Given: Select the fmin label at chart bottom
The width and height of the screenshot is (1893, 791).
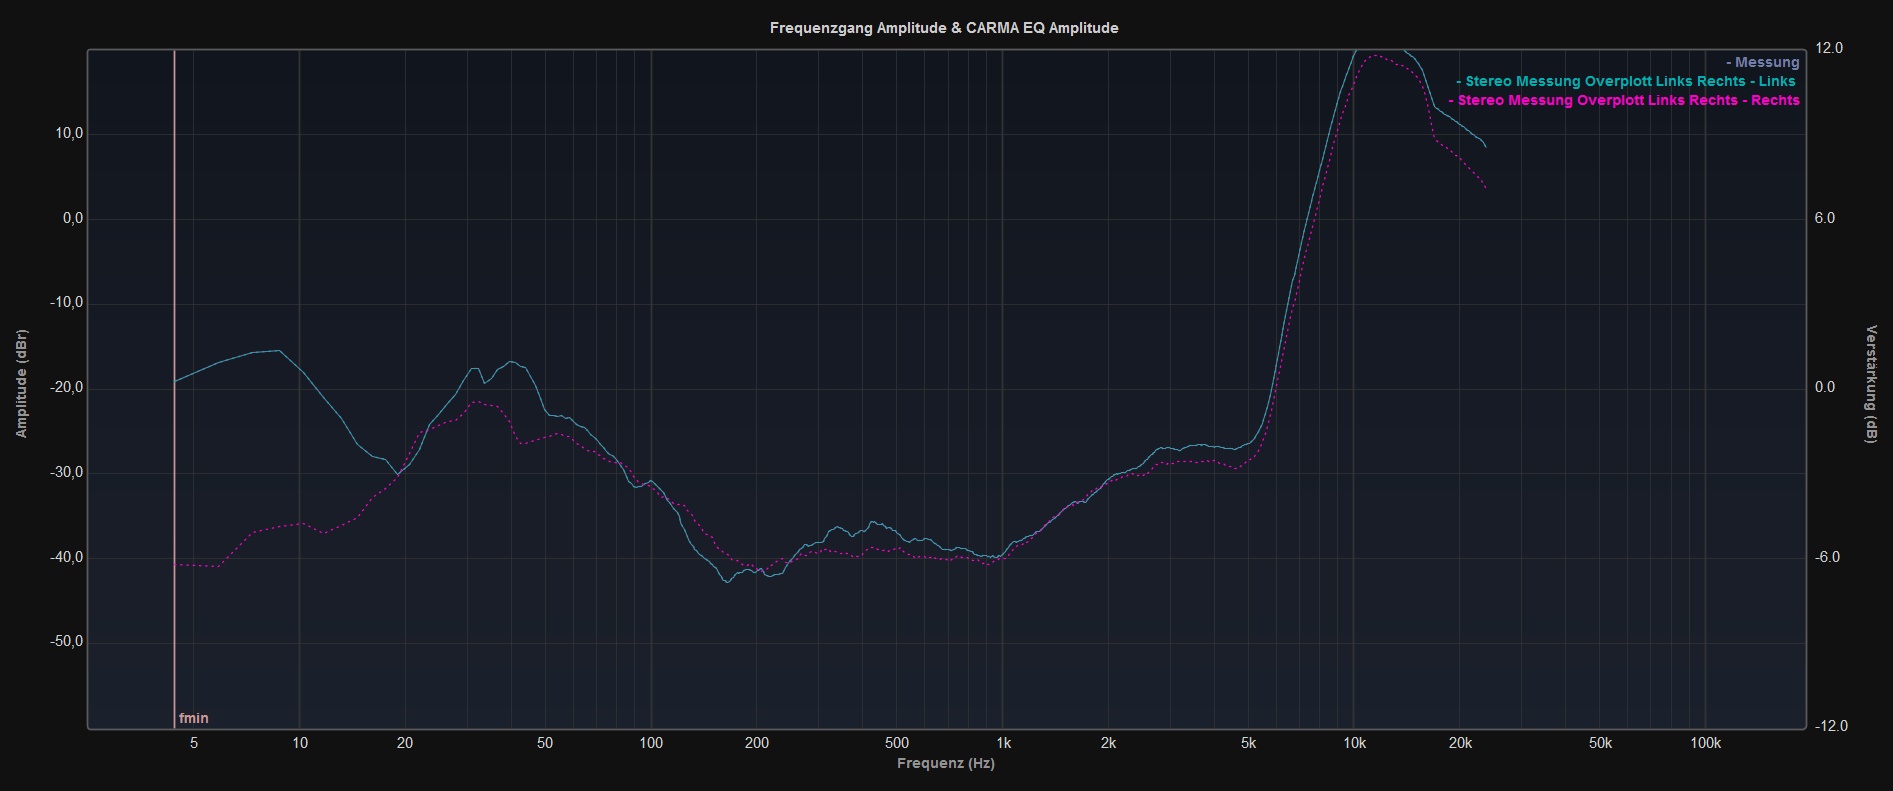Looking at the screenshot, I should 194,718.
